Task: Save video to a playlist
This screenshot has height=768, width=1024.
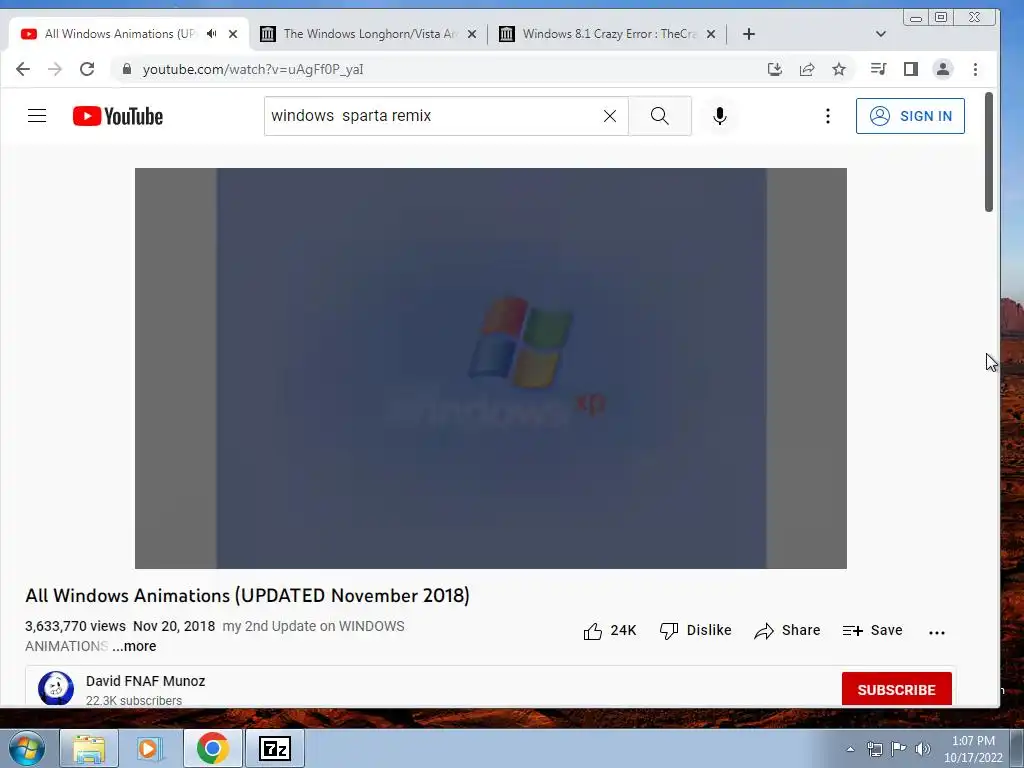Action: pyautogui.click(x=872, y=631)
